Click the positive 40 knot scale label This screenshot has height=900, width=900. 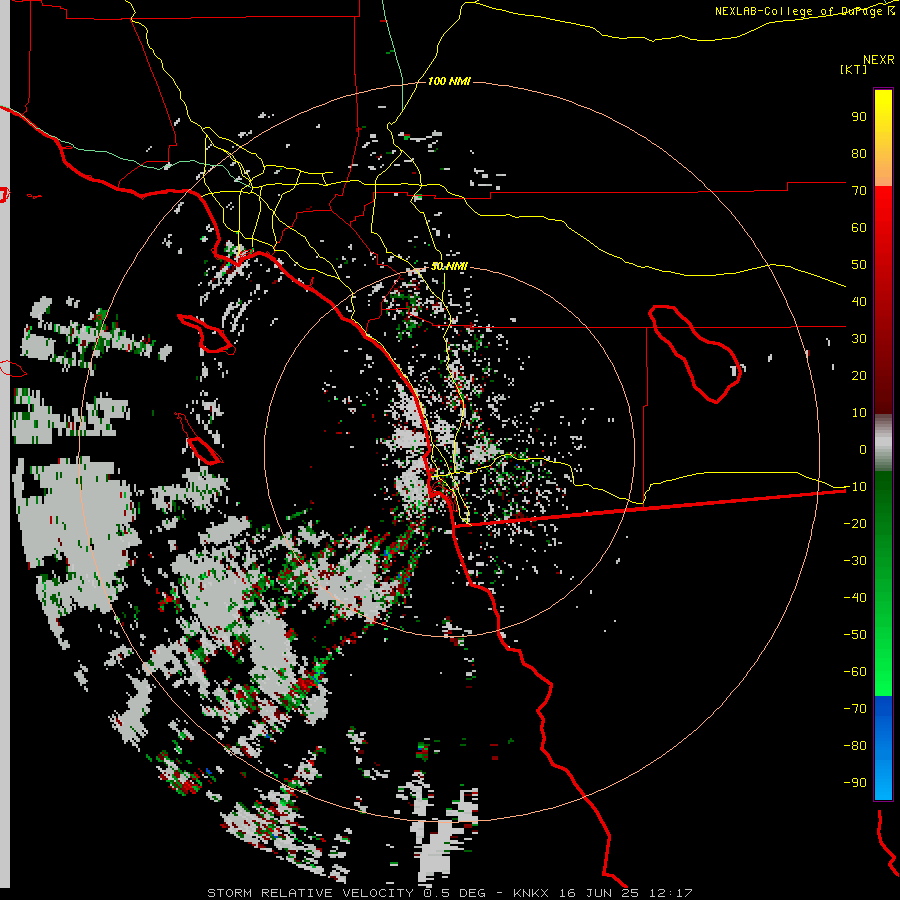pos(859,301)
